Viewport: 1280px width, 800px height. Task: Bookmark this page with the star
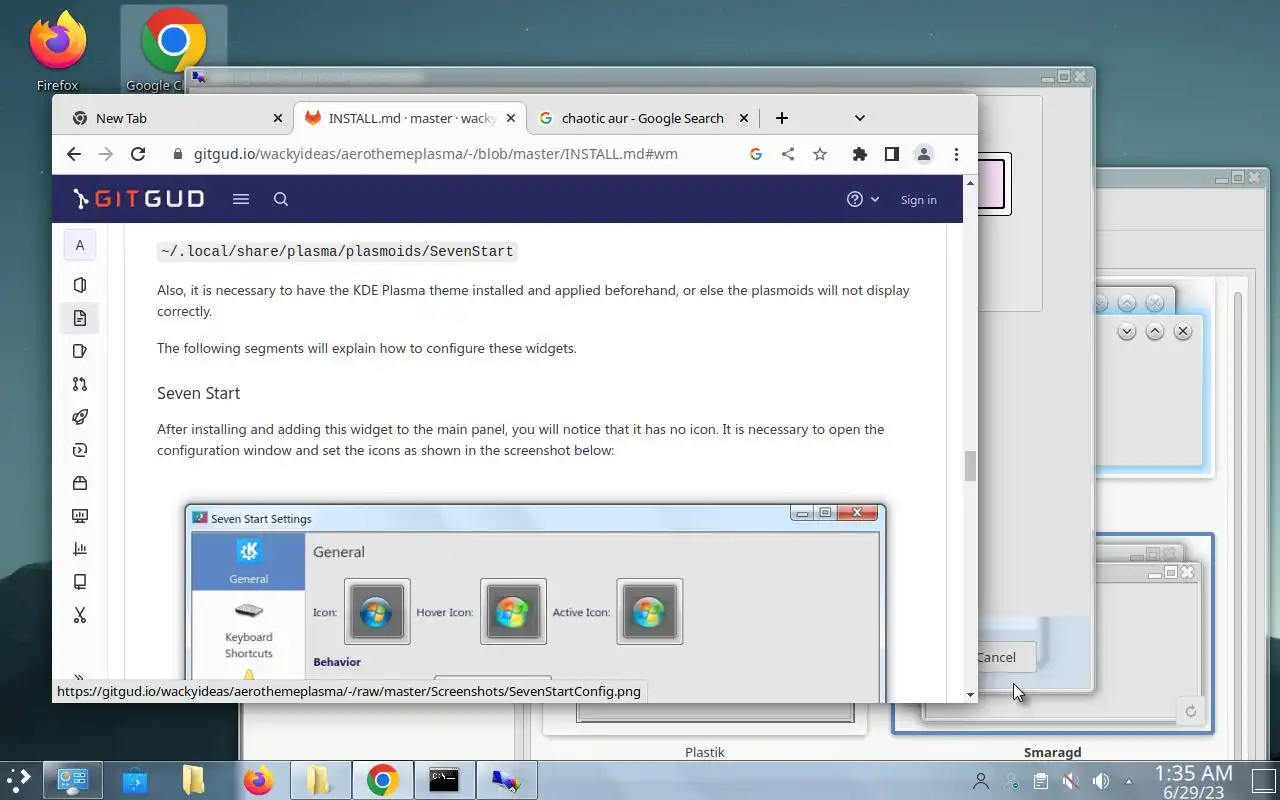click(x=820, y=154)
